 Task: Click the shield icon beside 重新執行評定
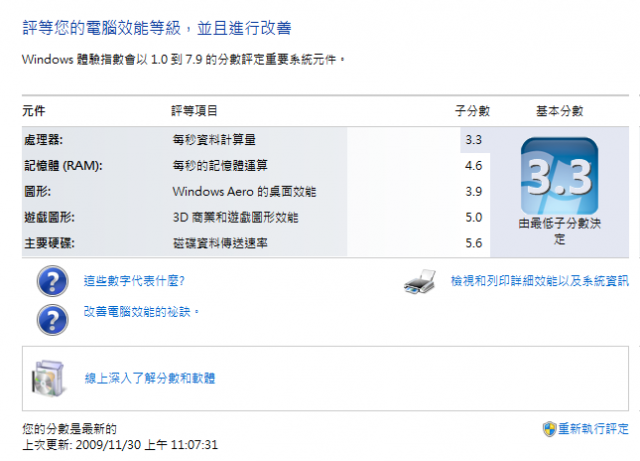[x=549, y=429]
